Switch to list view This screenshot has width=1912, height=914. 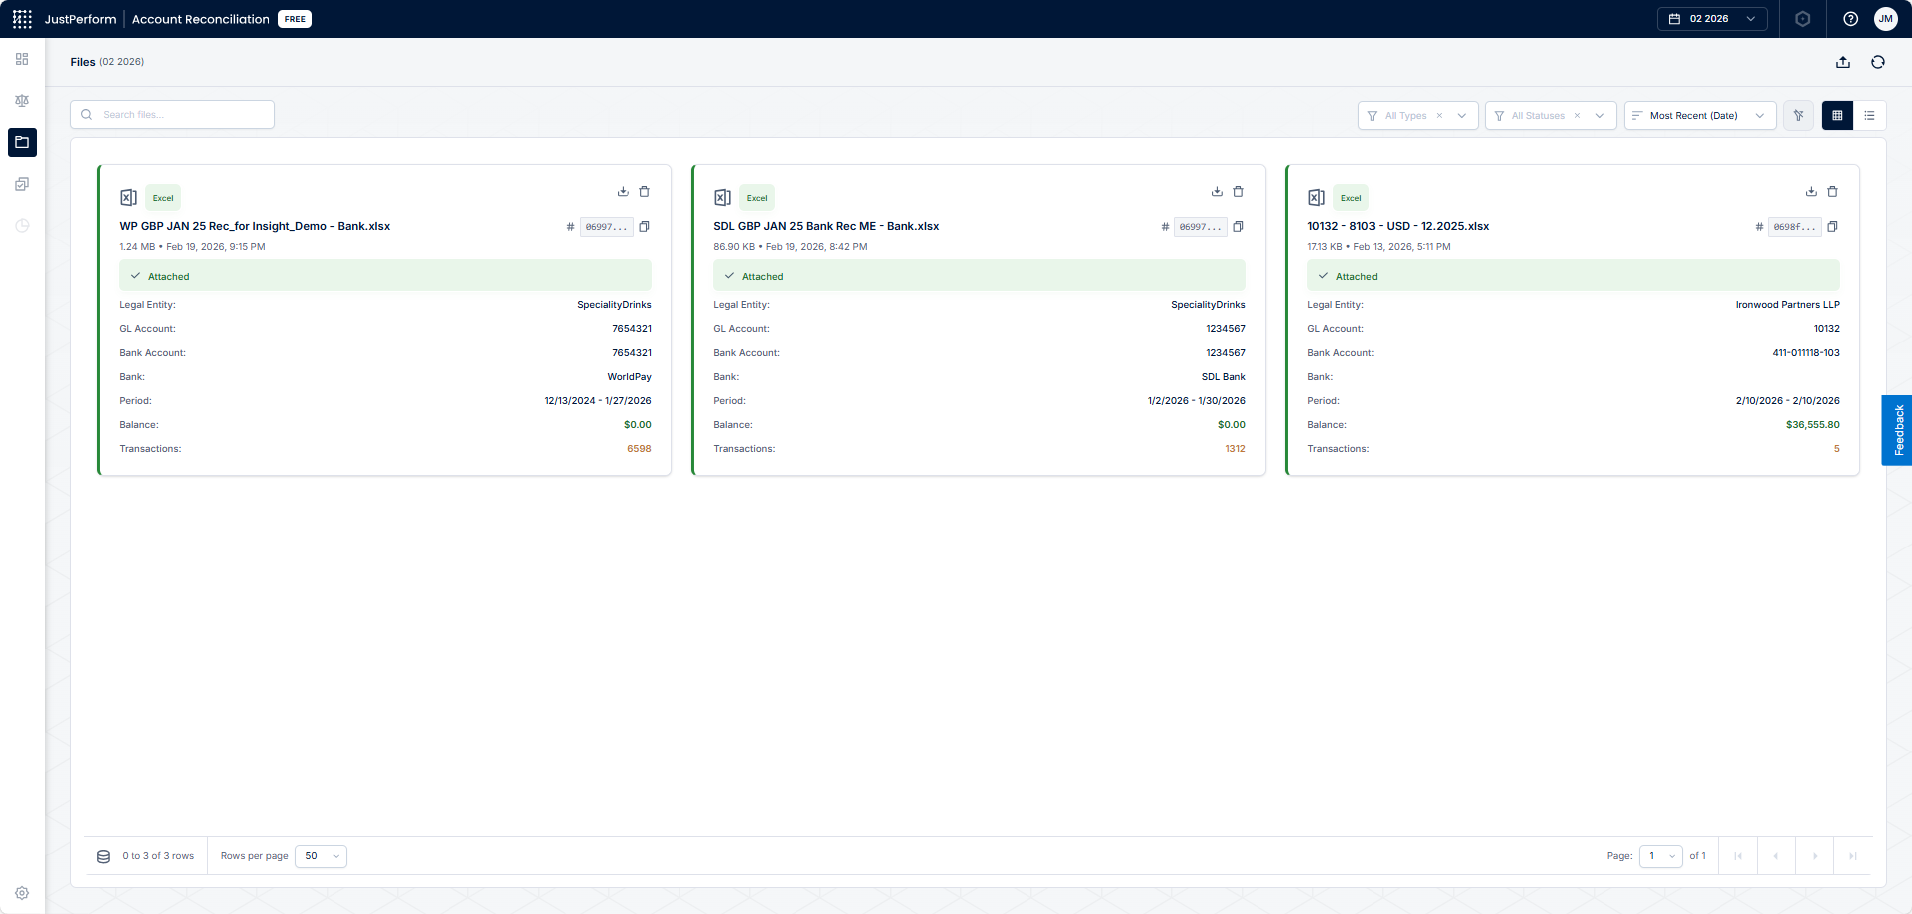tap(1869, 116)
